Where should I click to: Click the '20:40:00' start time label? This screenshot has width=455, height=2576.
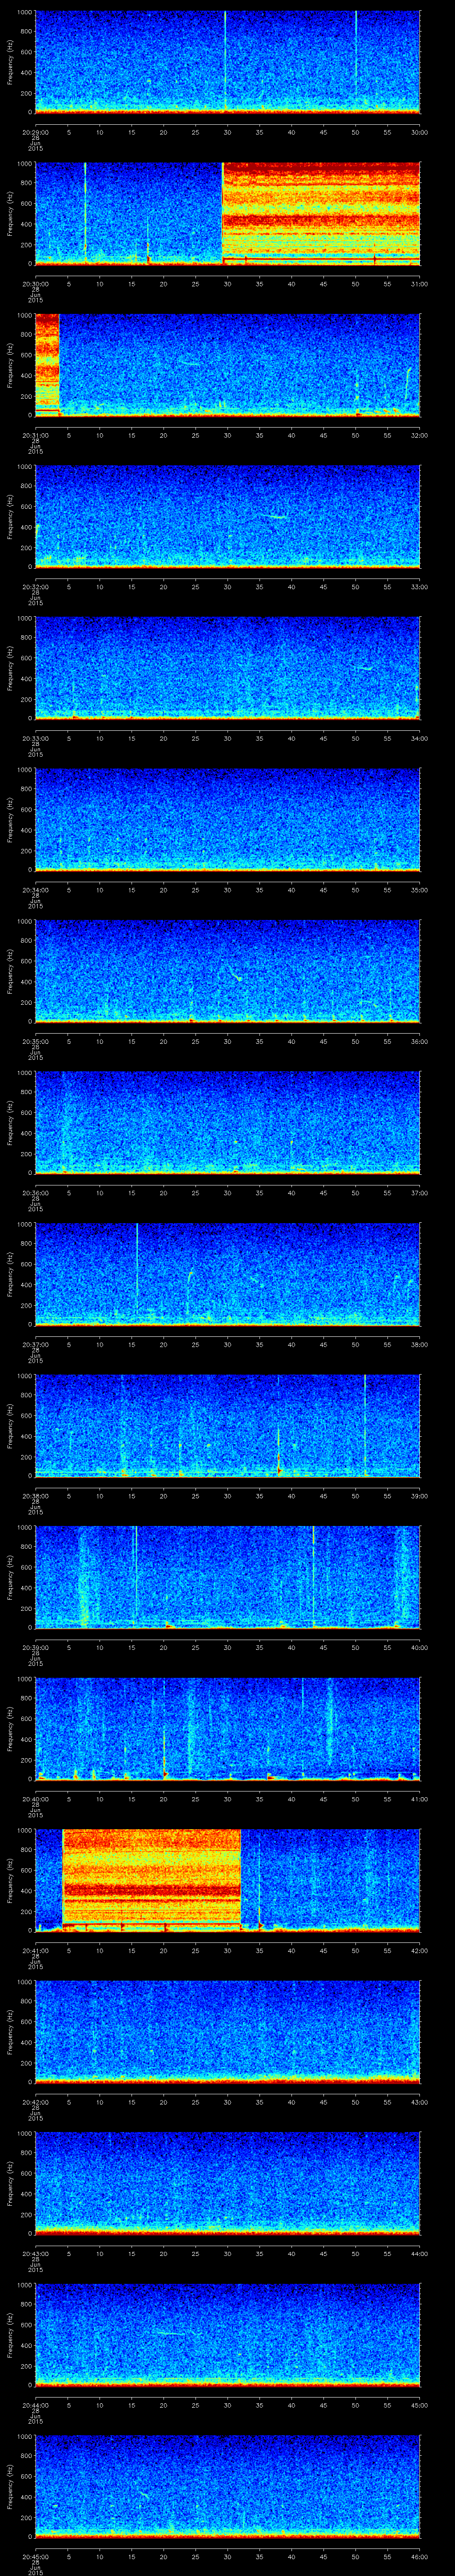click(35, 1799)
